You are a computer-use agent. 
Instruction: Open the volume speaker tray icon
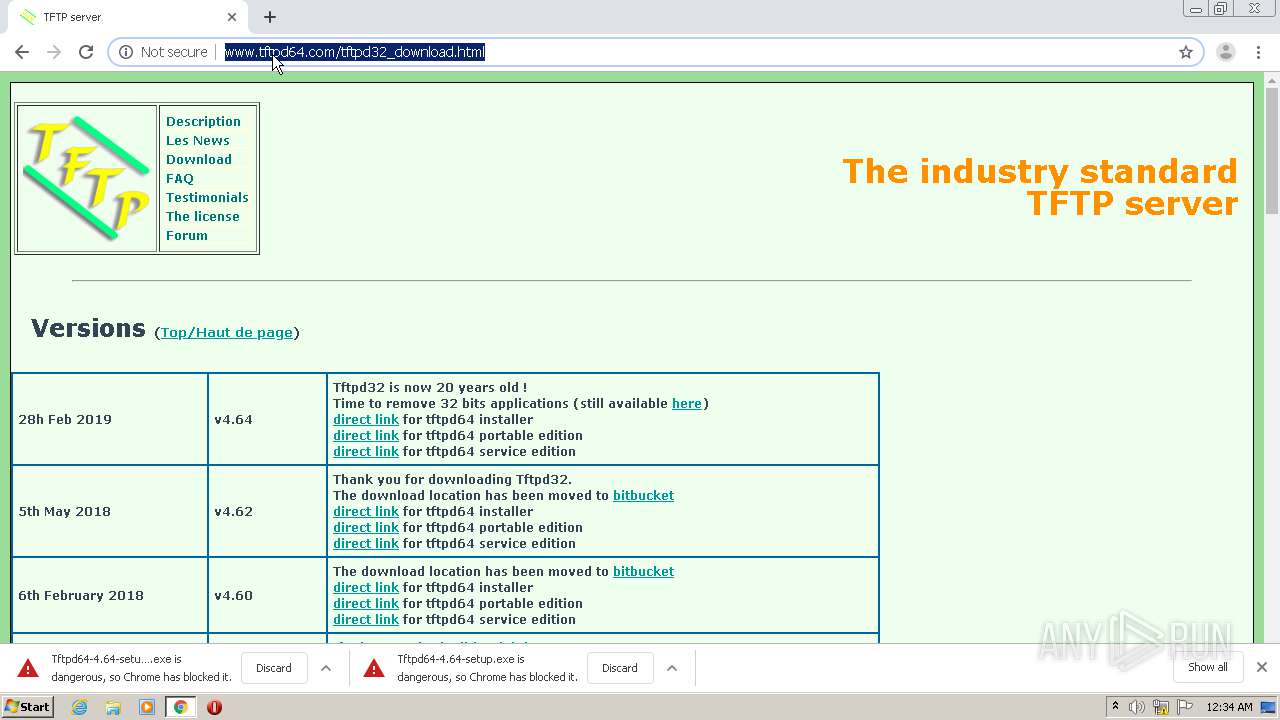tap(1137, 707)
